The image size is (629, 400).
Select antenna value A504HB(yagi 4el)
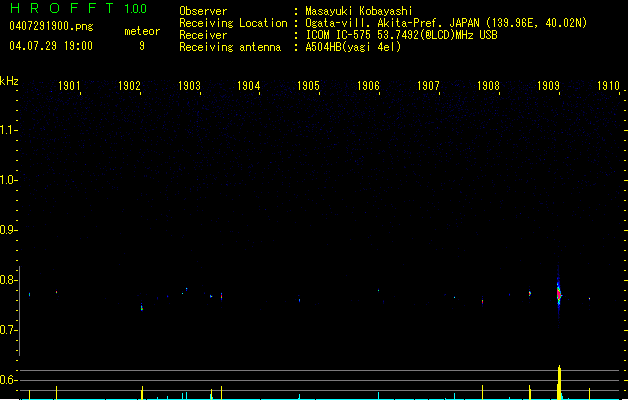click(x=353, y=47)
